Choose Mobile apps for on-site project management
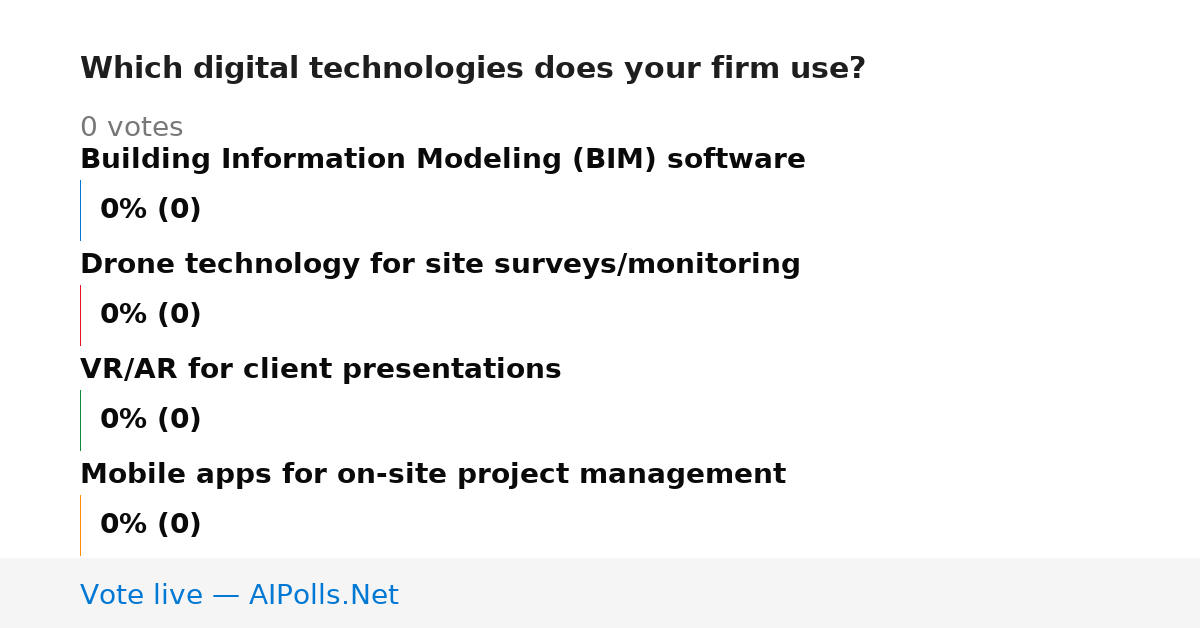The image size is (1200, 628). point(433,475)
